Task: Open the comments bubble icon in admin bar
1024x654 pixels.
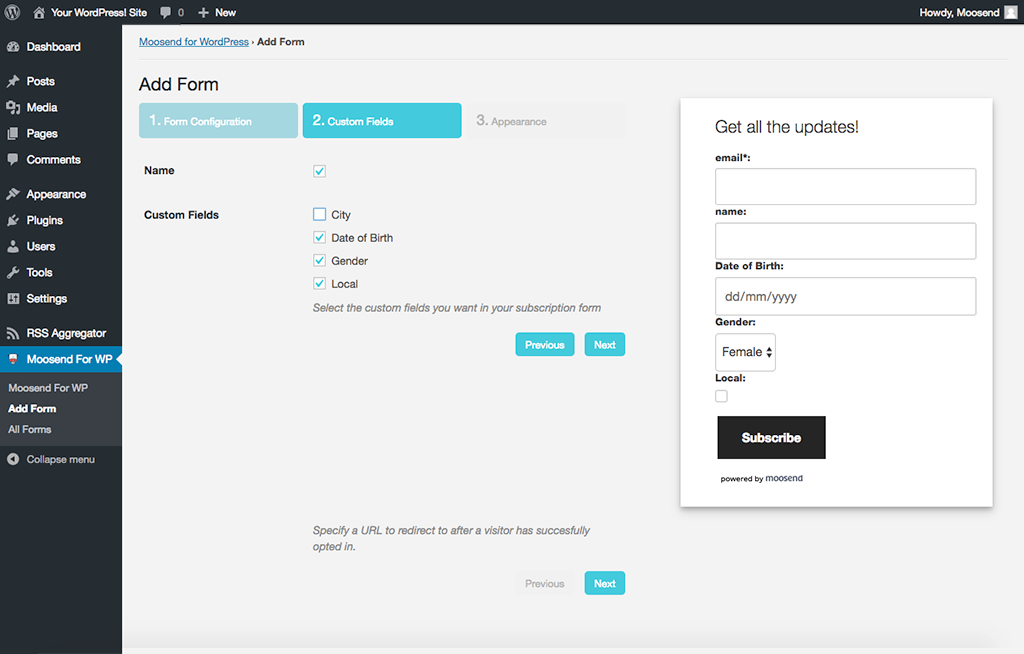Action: [165, 12]
